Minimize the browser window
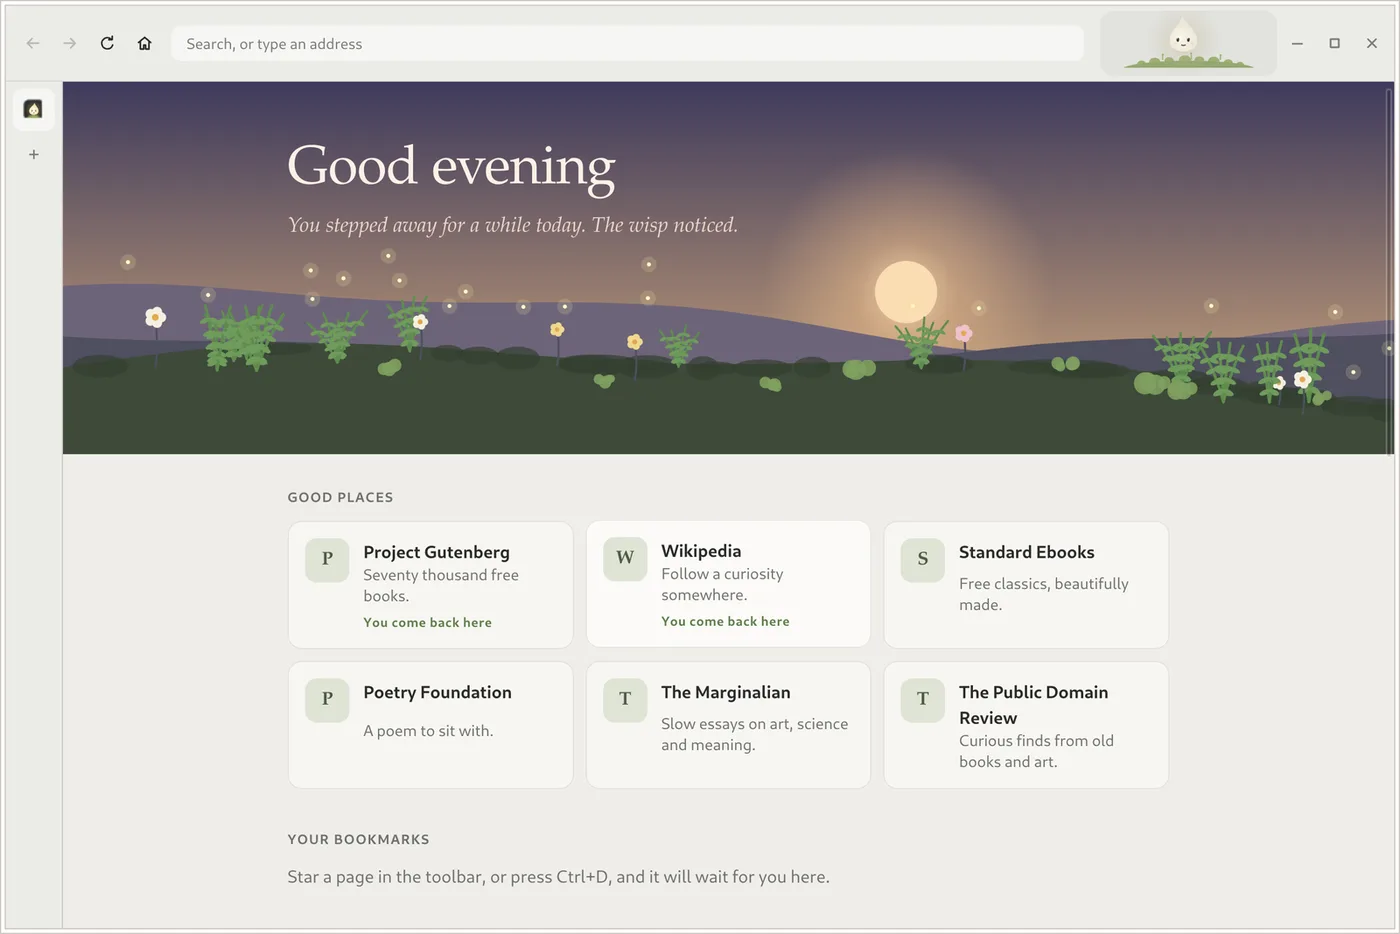Viewport: 1400px width, 934px height. (1297, 43)
